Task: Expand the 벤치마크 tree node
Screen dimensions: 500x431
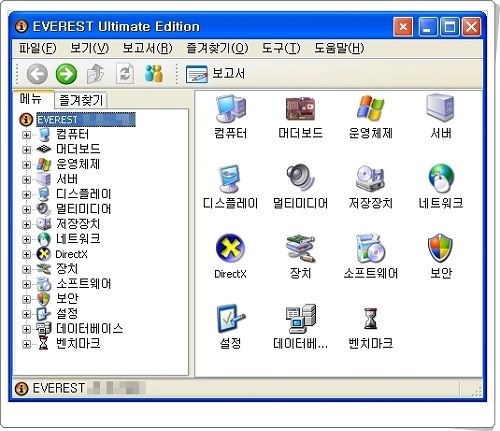Action: coord(26,344)
